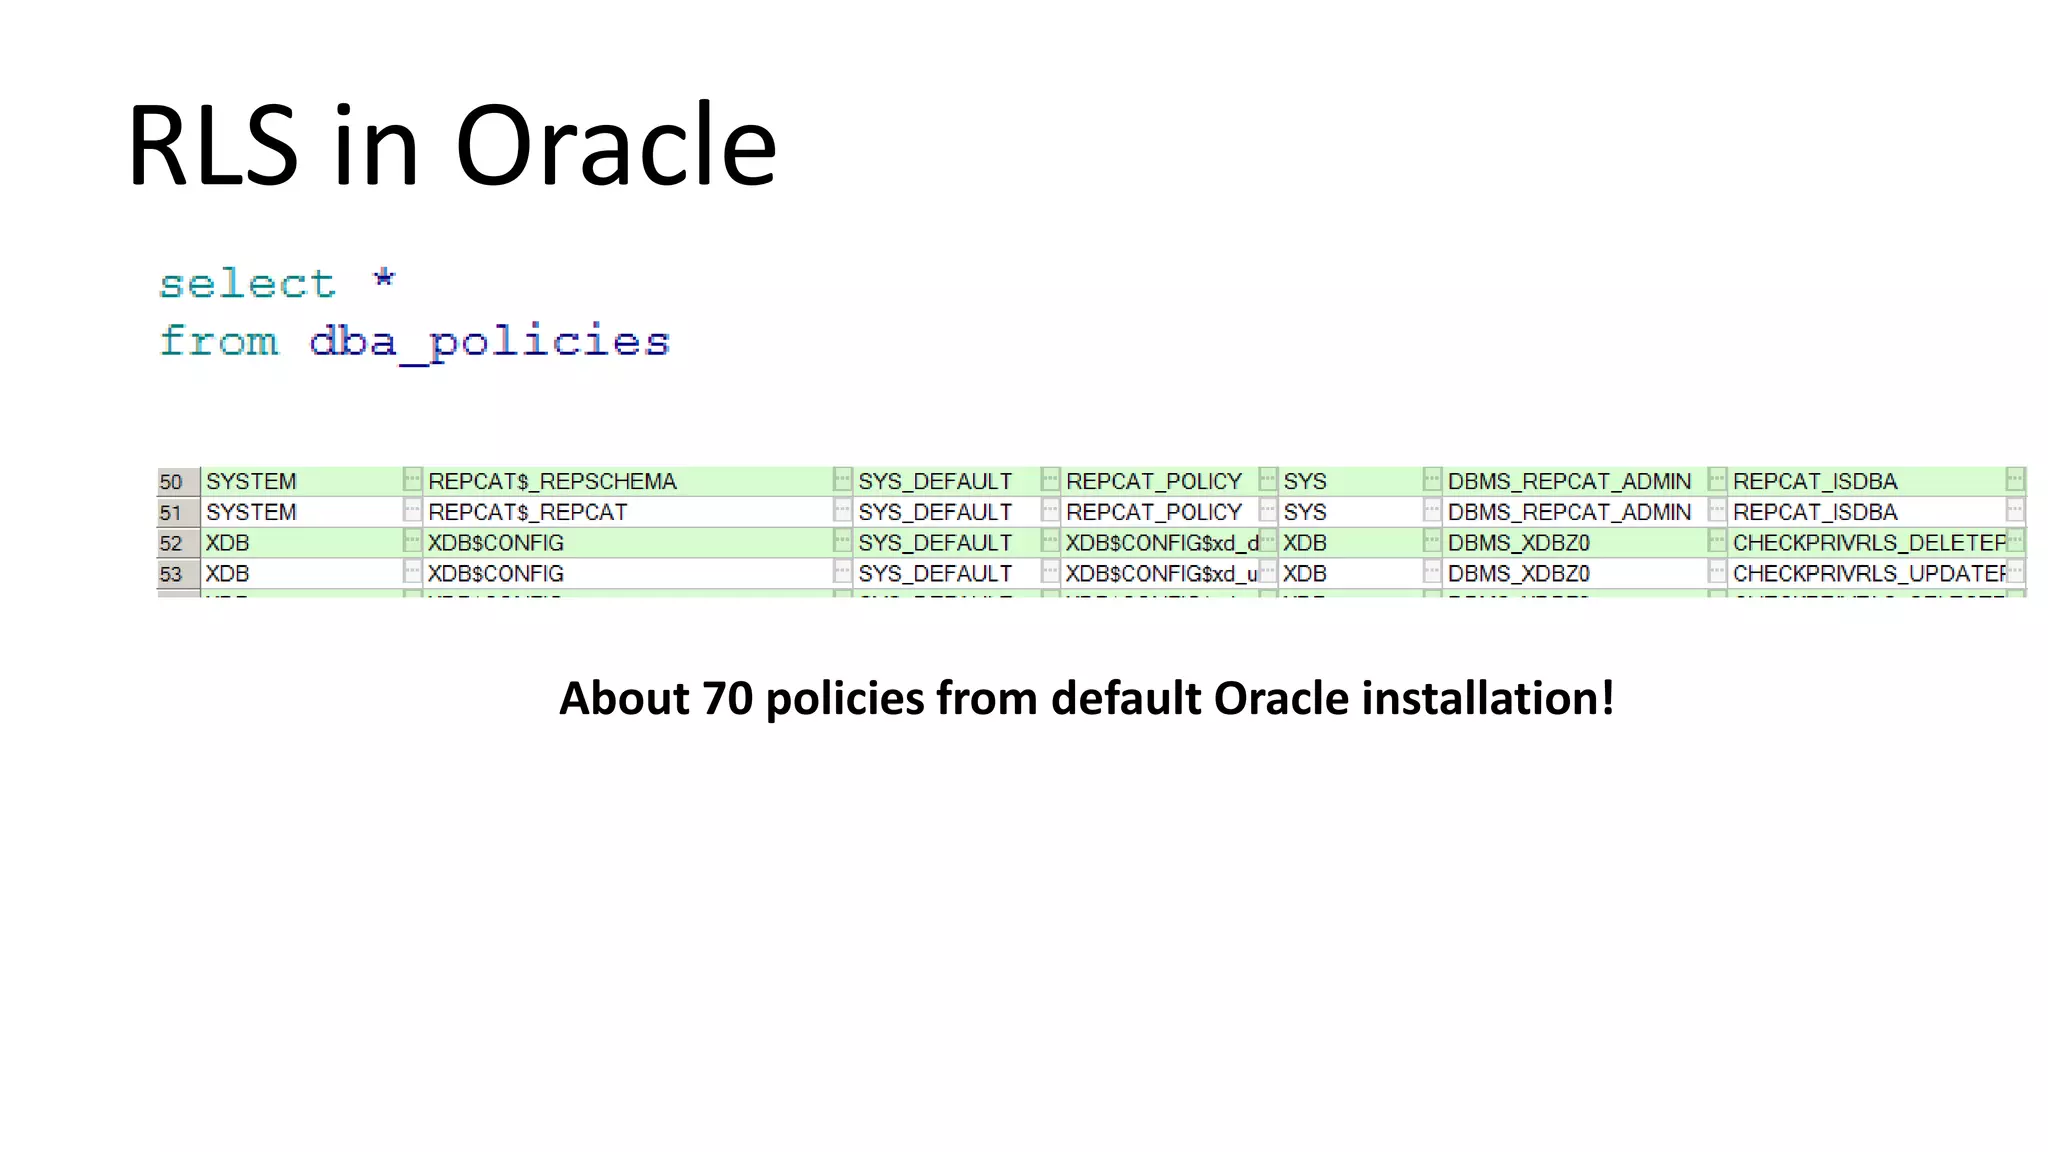Open ellipsis editor beside CHECKPRIVRLS_UPDATEP
This screenshot has height=1152, width=2048.
(x=2016, y=573)
